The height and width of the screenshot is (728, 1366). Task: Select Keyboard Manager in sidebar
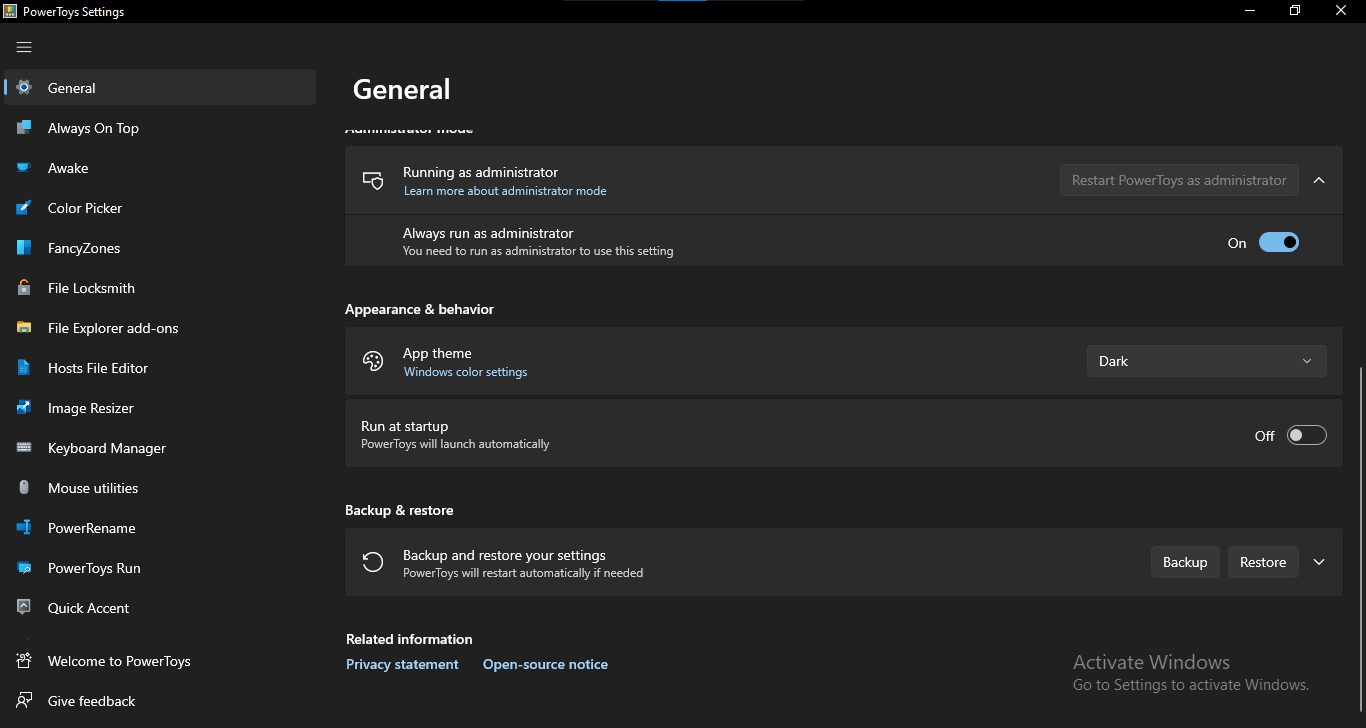click(x=160, y=448)
